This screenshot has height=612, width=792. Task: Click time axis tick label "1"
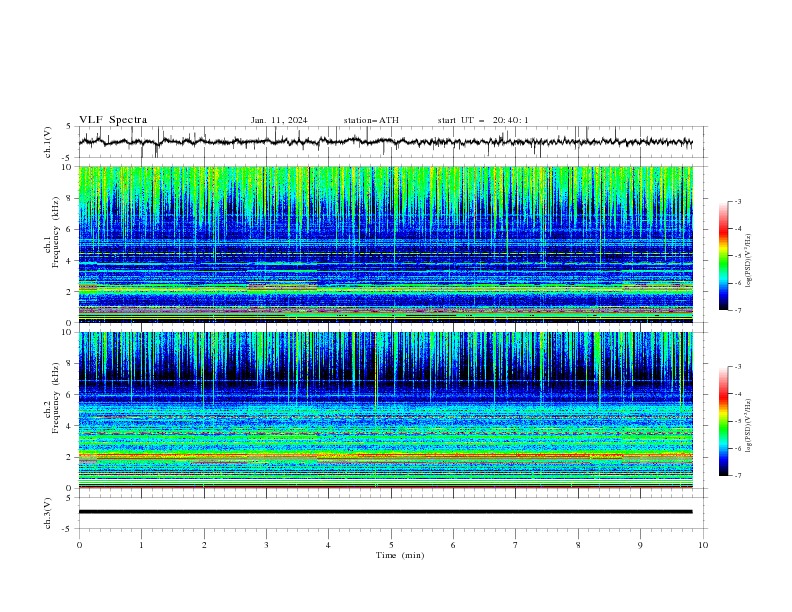141,545
